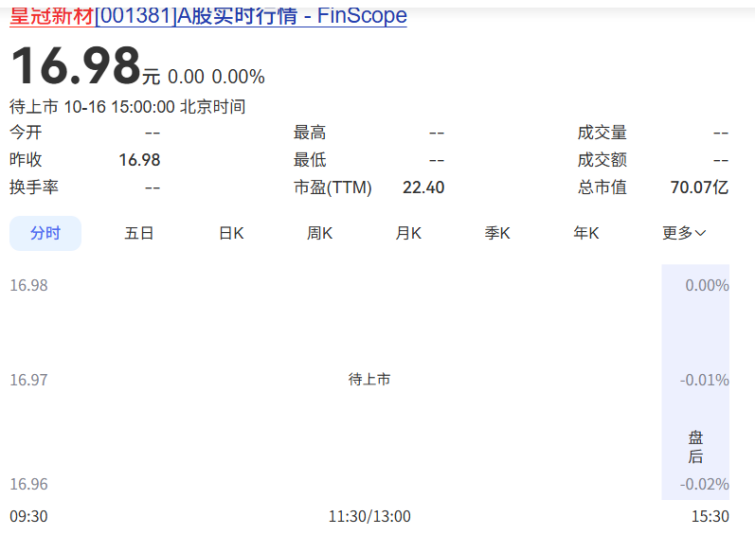Click the 成交额 label
756x536 pixels.
(x=602, y=160)
